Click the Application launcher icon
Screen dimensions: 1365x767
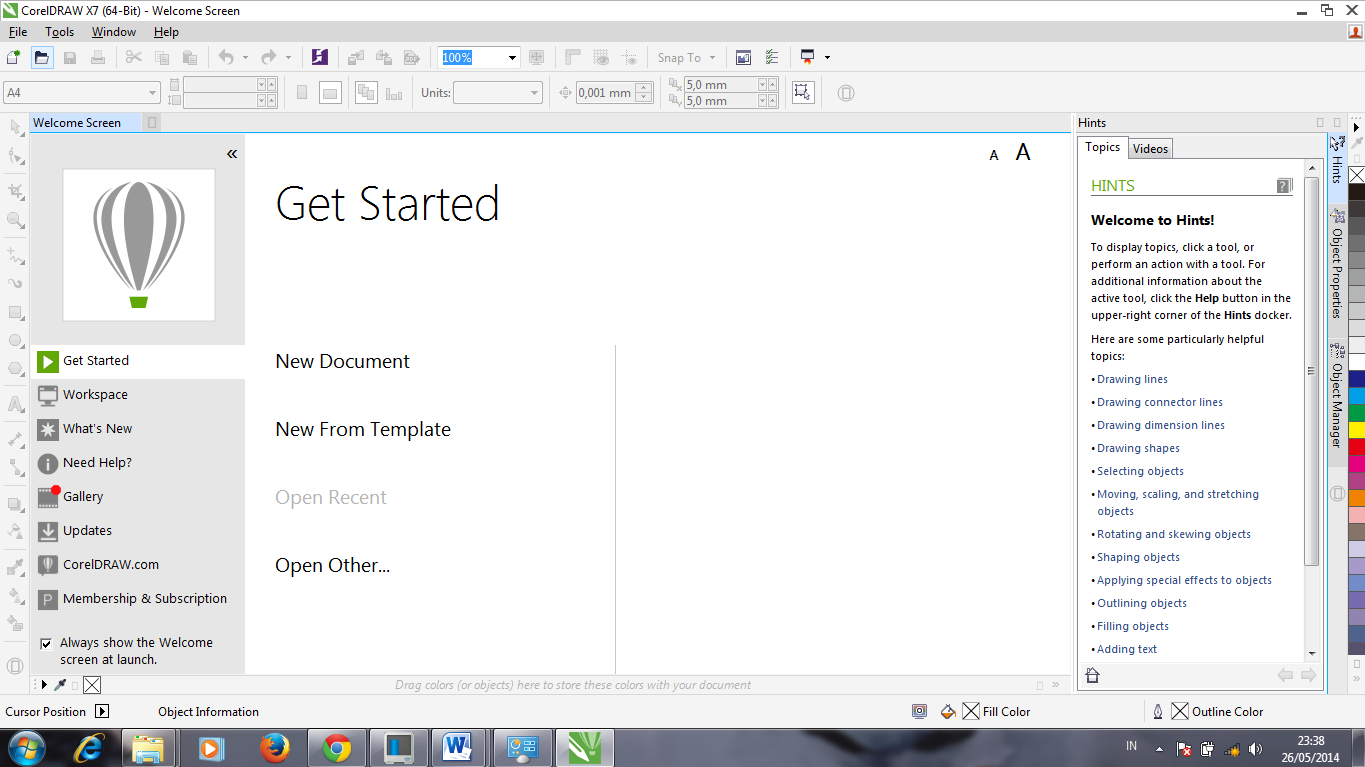click(x=807, y=58)
